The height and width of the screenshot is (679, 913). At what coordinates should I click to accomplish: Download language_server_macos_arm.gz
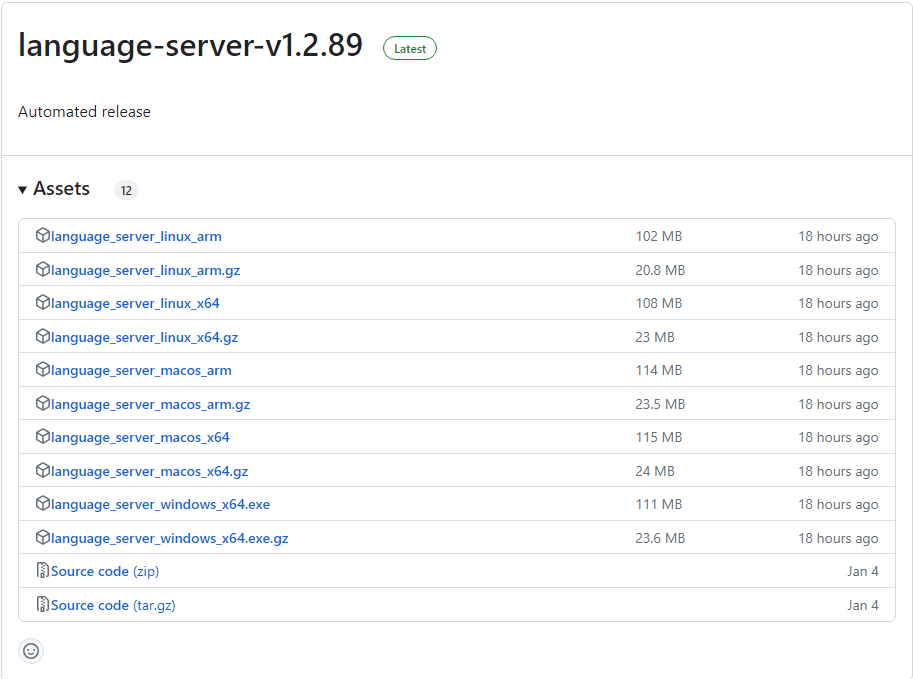pos(150,404)
